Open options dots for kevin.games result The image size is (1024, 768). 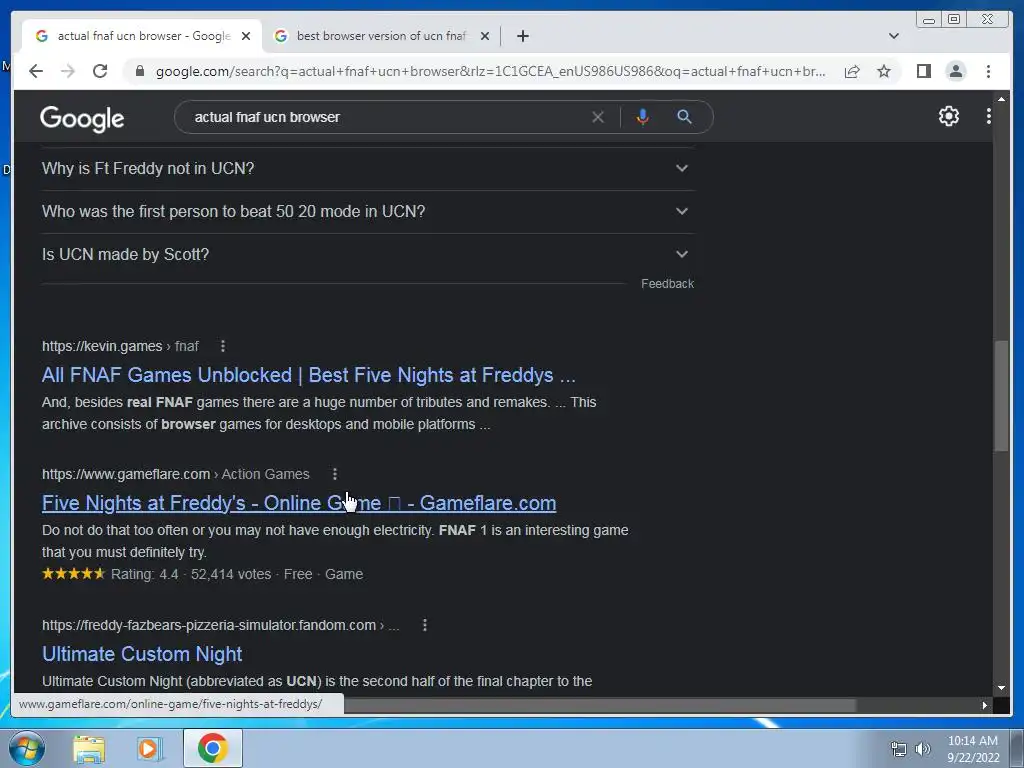coord(223,346)
